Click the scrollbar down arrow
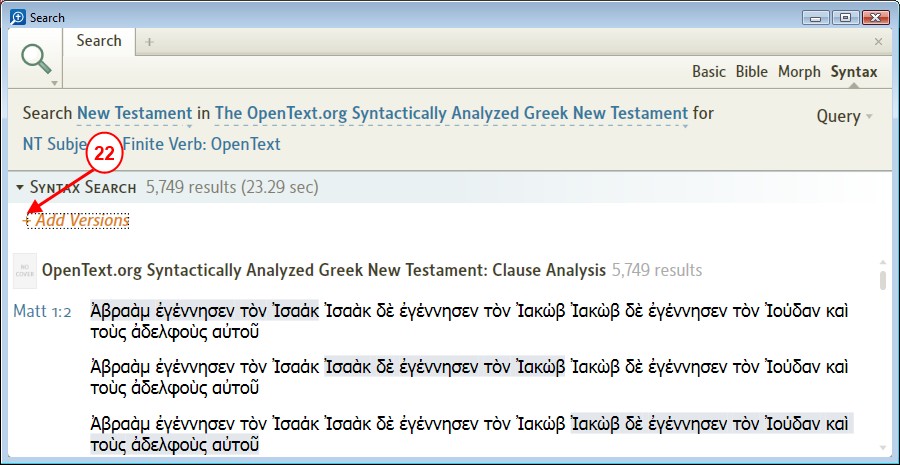This screenshot has width=900, height=465. (x=885, y=448)
